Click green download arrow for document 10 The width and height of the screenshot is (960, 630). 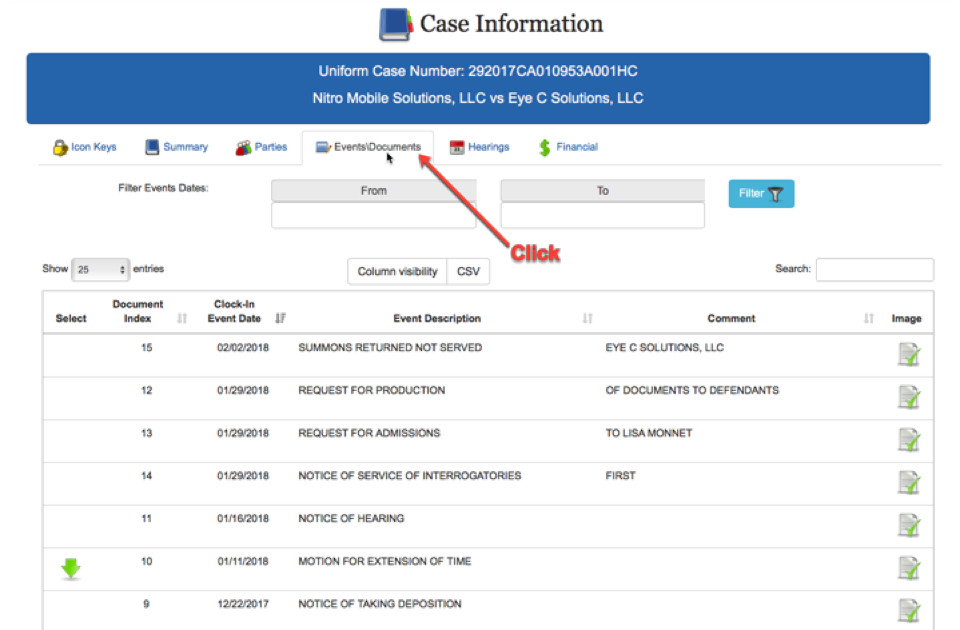click(70, 569)
